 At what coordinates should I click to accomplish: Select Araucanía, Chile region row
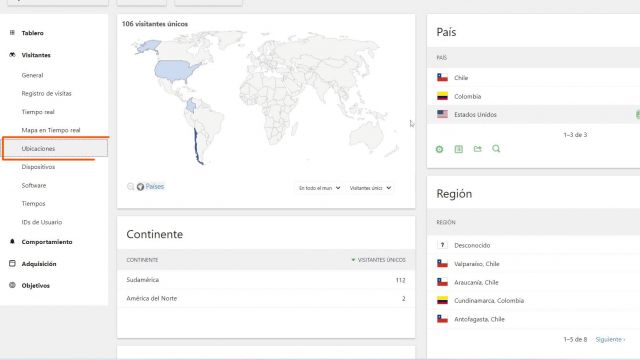coord(533,282)
